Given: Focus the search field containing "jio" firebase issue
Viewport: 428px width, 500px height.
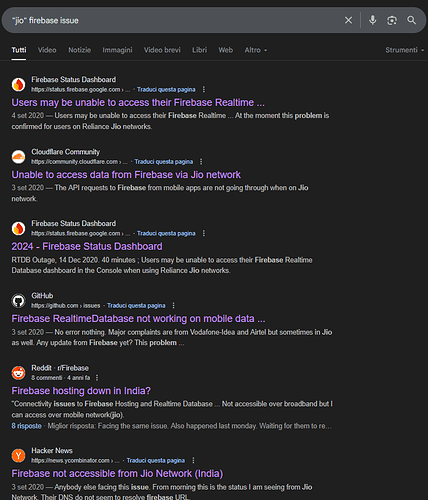Looking at the screenshot, I should pos(173,20).
